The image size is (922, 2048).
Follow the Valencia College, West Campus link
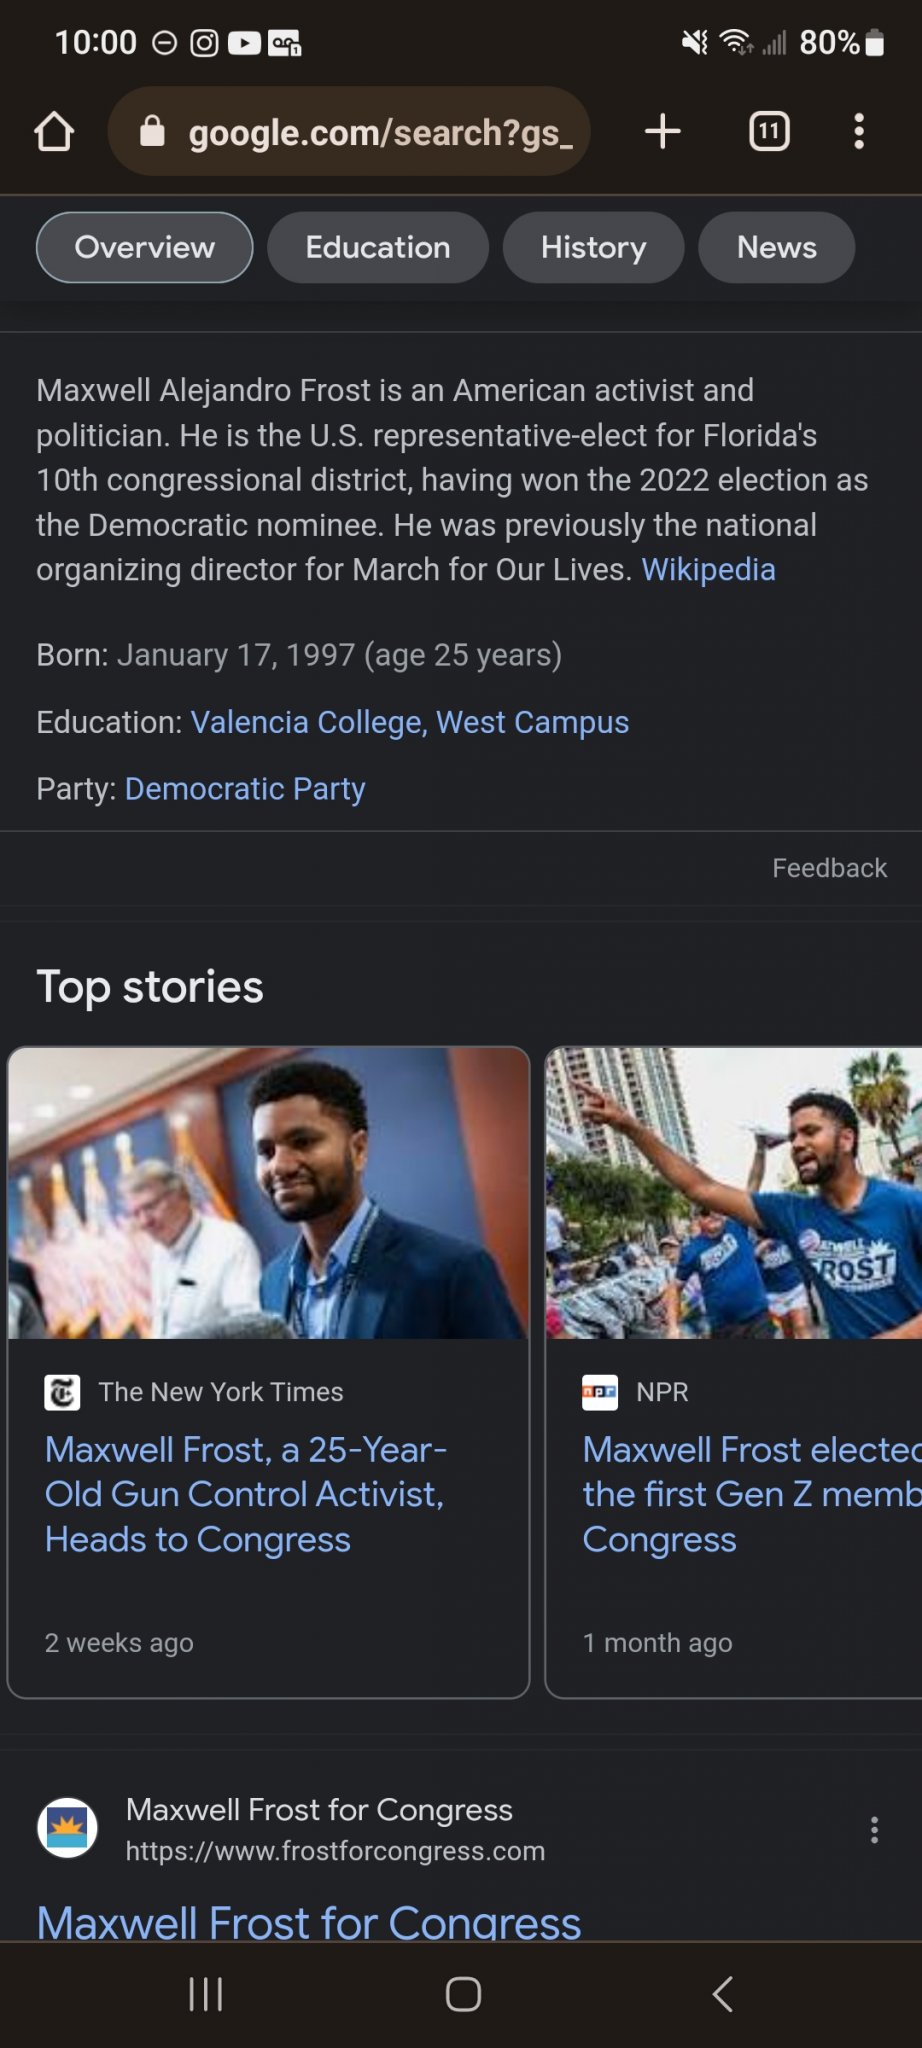tap(410, 722)
